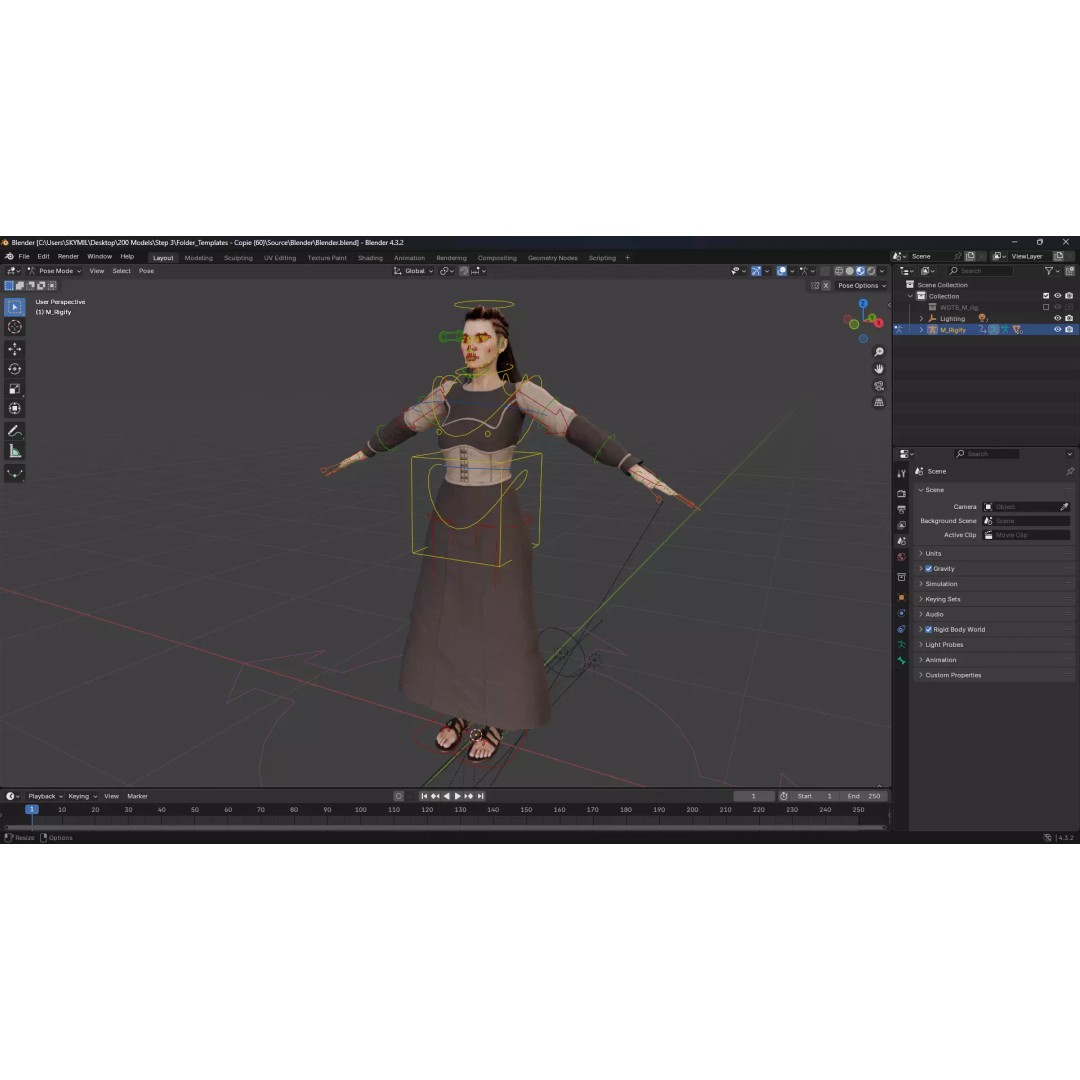This screenshot has width=1080, height=1080.
Task: Select the Scale tool in the left toolbar
Action: [14, 389]
